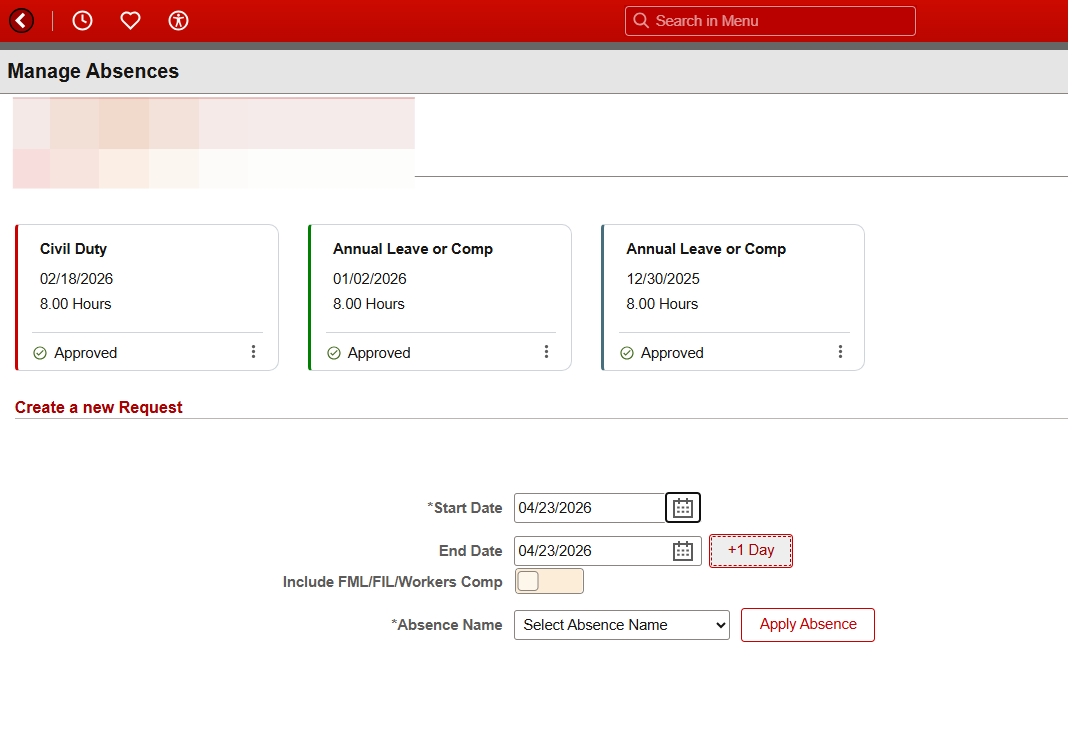Go back using the back arrow icon
The width and height of the screenshot is (1068, 736).
[x=22, y=20]
